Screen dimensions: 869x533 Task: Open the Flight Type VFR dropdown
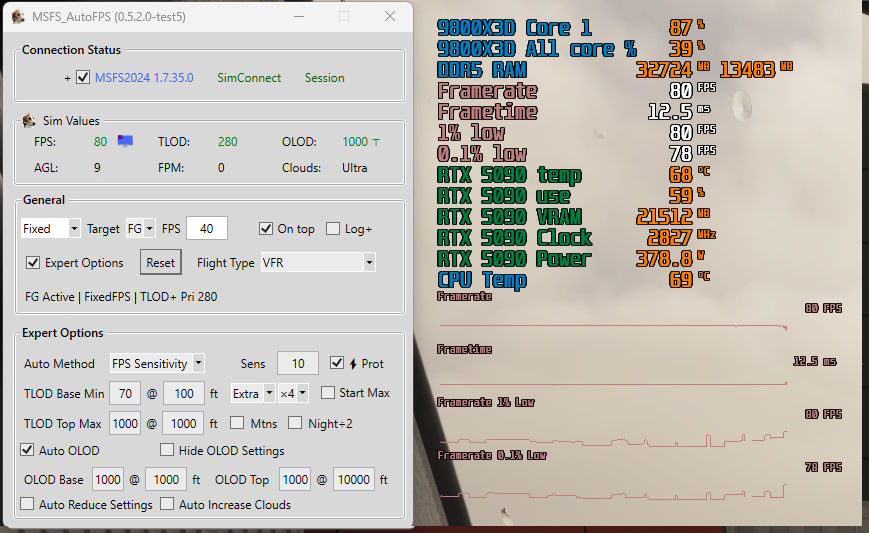coord(318,262)
